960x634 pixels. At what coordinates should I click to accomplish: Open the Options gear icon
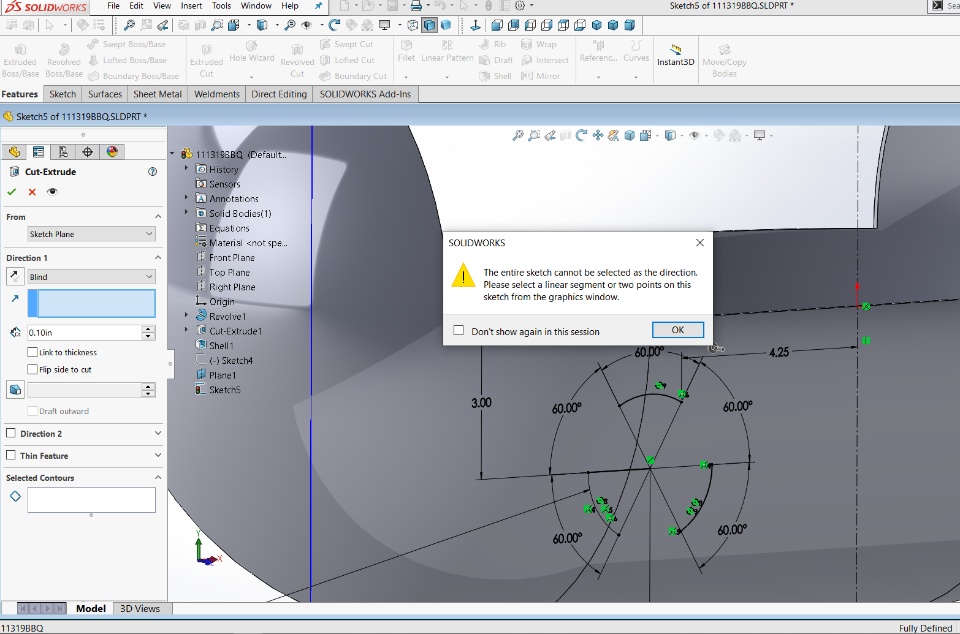520,6
